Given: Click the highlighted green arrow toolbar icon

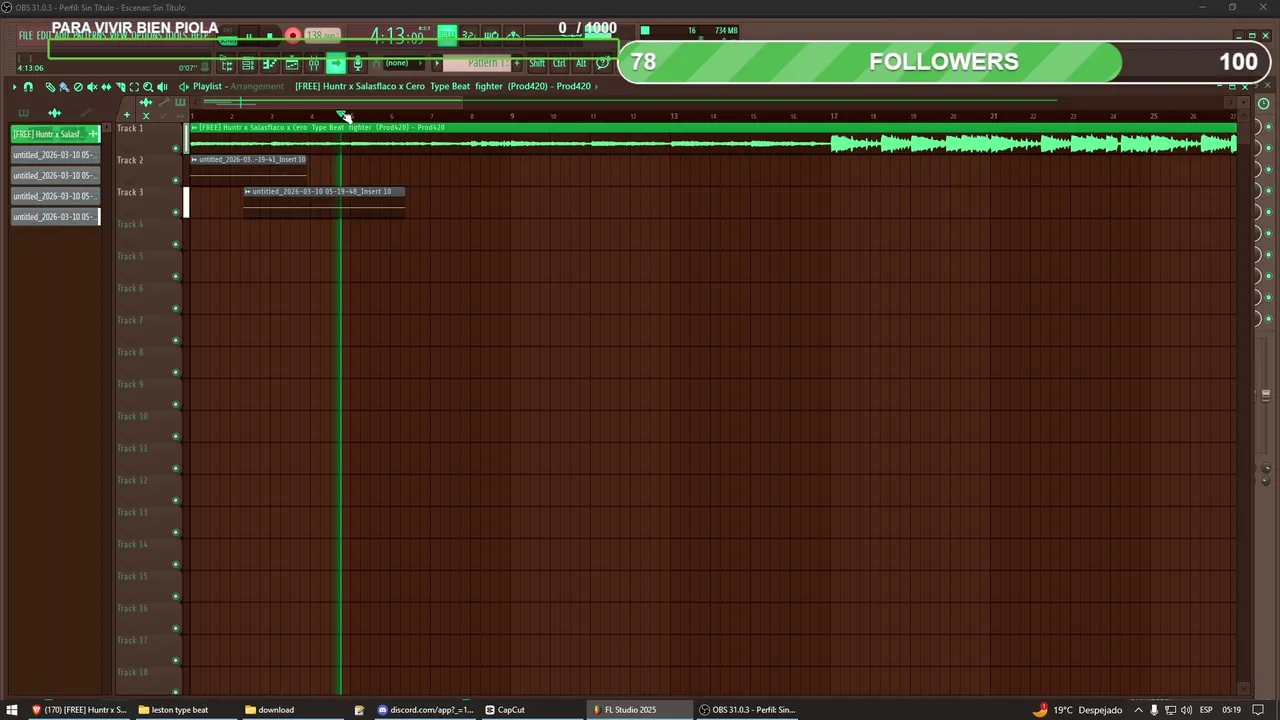Looking at the screenshot, I should coord(336,64).
